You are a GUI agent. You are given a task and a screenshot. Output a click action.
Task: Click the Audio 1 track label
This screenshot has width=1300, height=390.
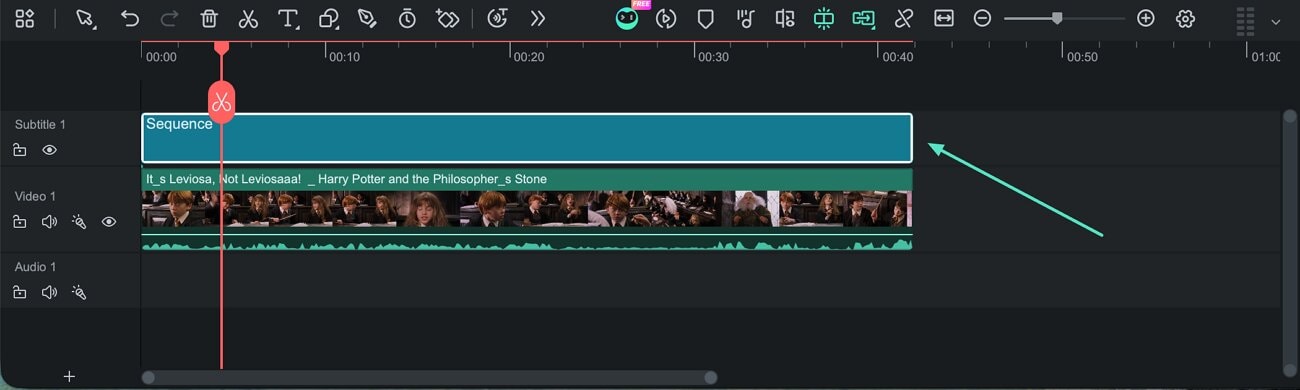pyautogui.click(x=35, y=267)
